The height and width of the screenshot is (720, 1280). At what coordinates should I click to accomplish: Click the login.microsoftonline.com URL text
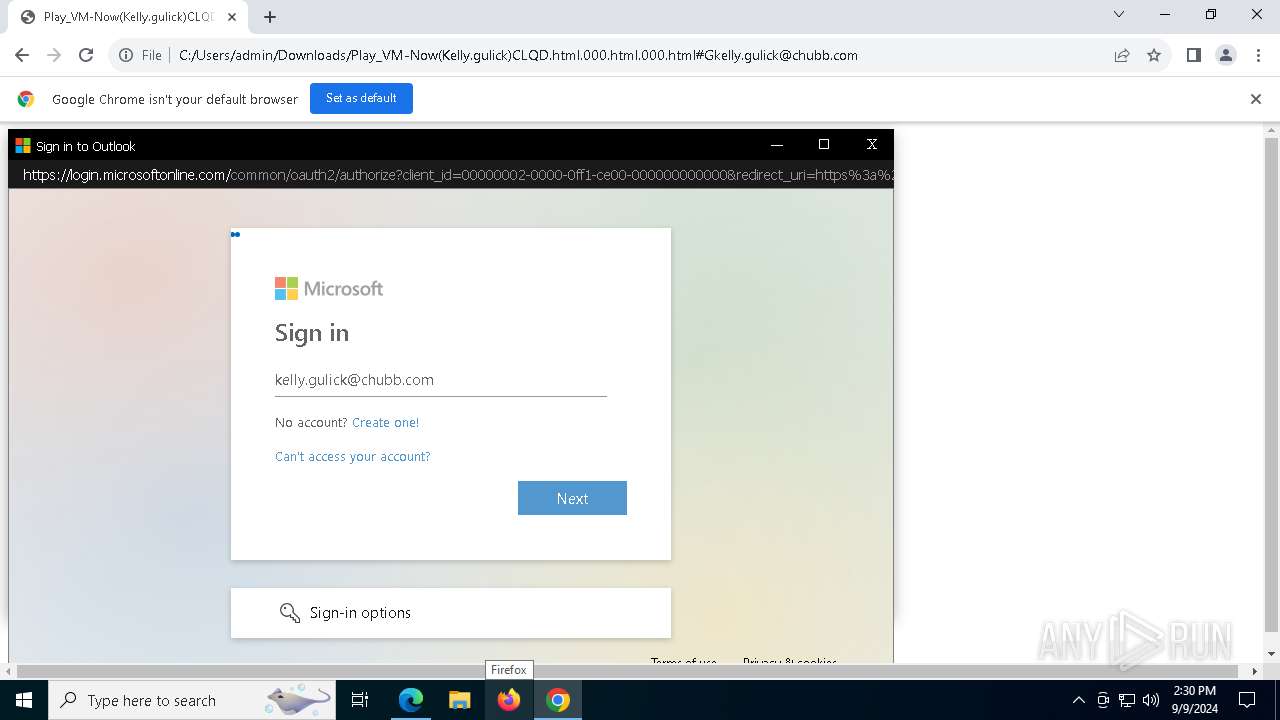point(458,175)
